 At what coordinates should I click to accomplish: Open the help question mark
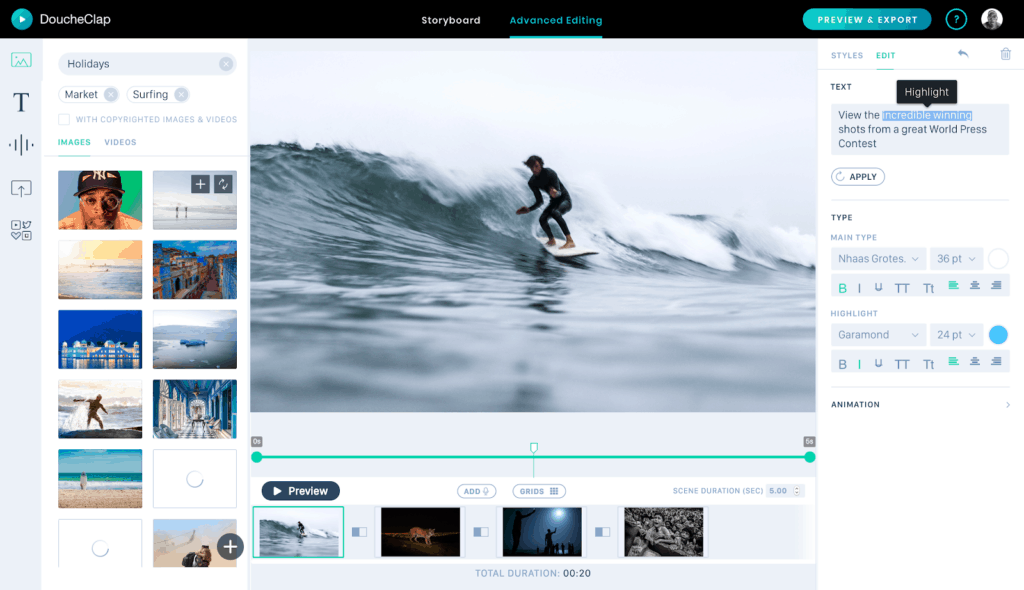click(956, 19)
